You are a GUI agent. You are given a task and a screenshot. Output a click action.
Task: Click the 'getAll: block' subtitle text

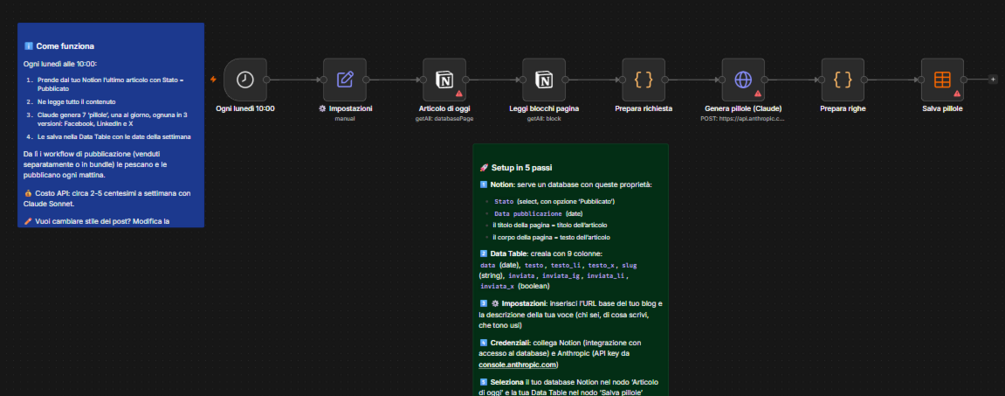click(x=544, y=119)
